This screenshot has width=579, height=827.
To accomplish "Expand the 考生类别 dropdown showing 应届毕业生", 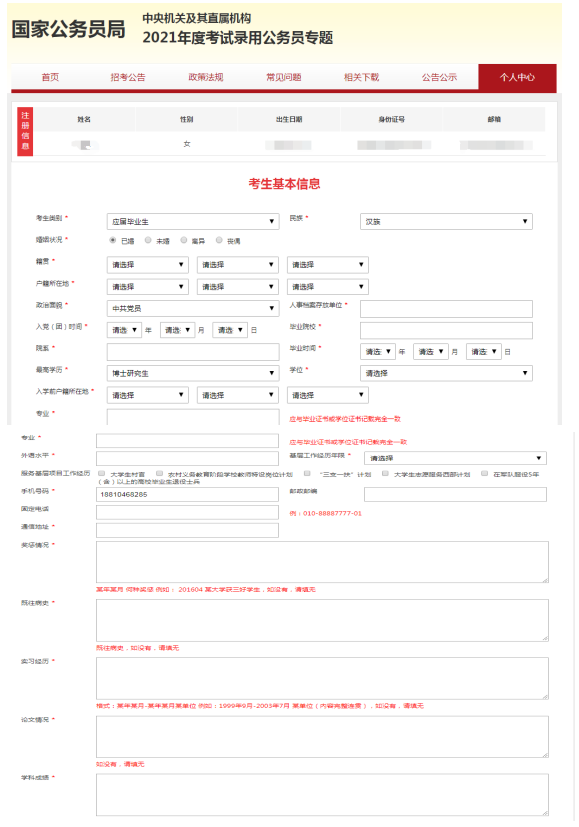I will click(192, 222).
